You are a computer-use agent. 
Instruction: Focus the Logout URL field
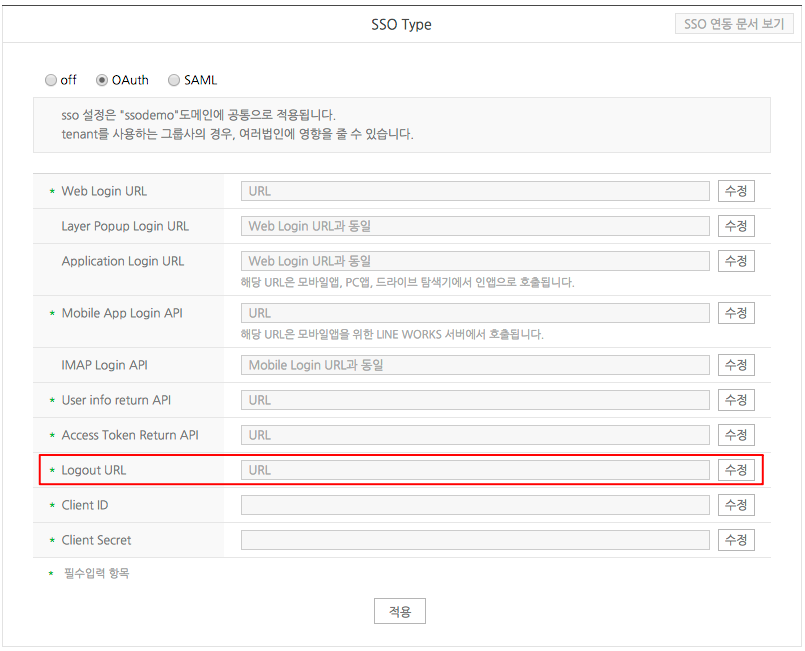(x=475, y=470)
